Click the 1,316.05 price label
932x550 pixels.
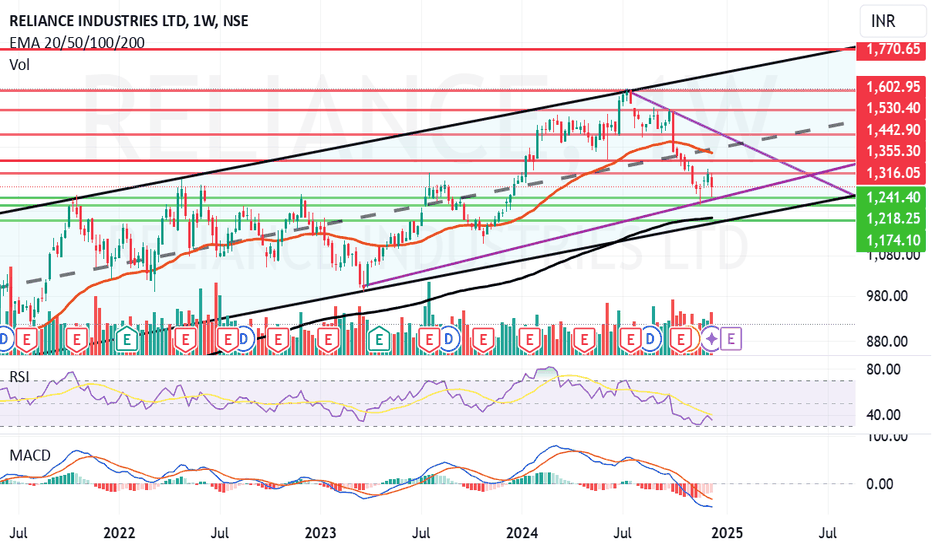pos(891,172)
